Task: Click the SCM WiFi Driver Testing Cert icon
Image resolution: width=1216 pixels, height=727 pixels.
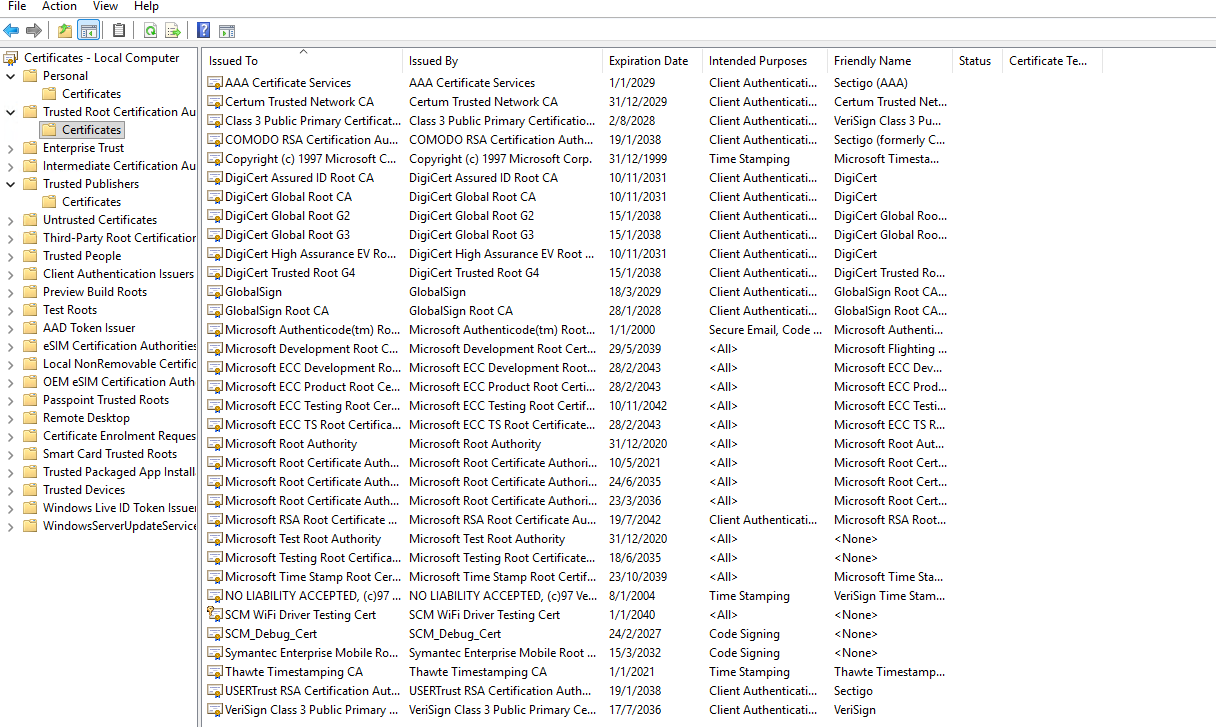Action: [215, 615]
